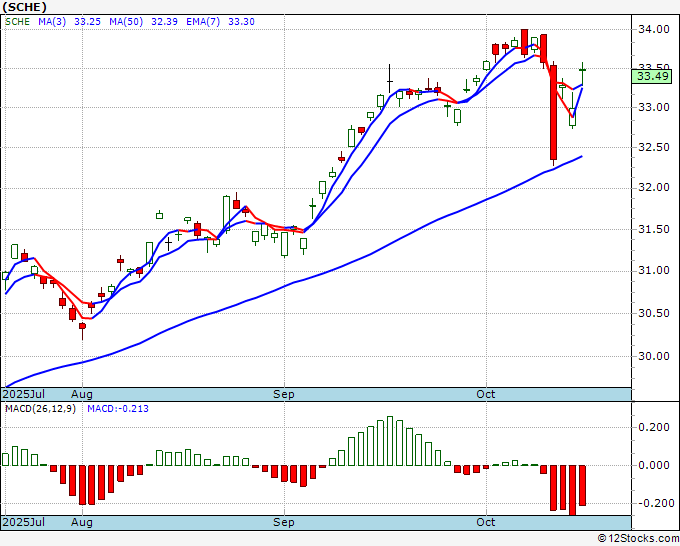Screen dimensions: 680x546
Task: Click Aug on the price chart axis
Action: [x=82, y=394]
